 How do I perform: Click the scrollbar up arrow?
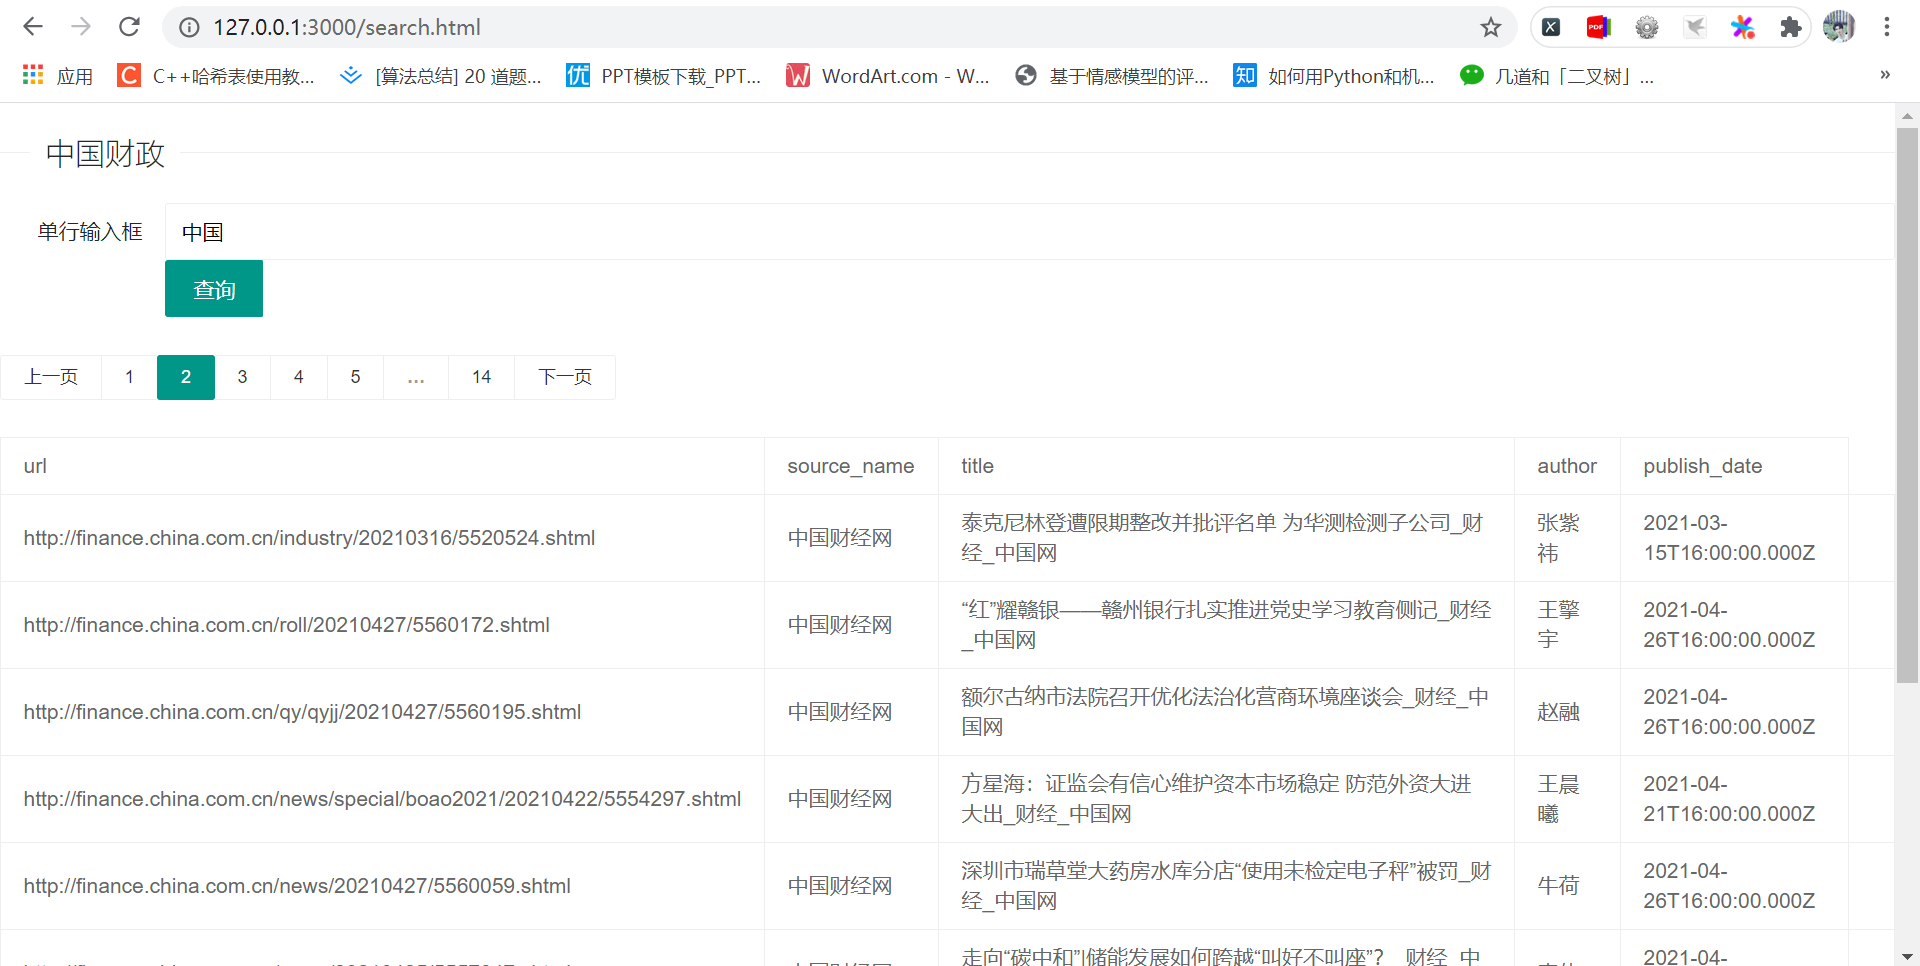(1907, 116)
